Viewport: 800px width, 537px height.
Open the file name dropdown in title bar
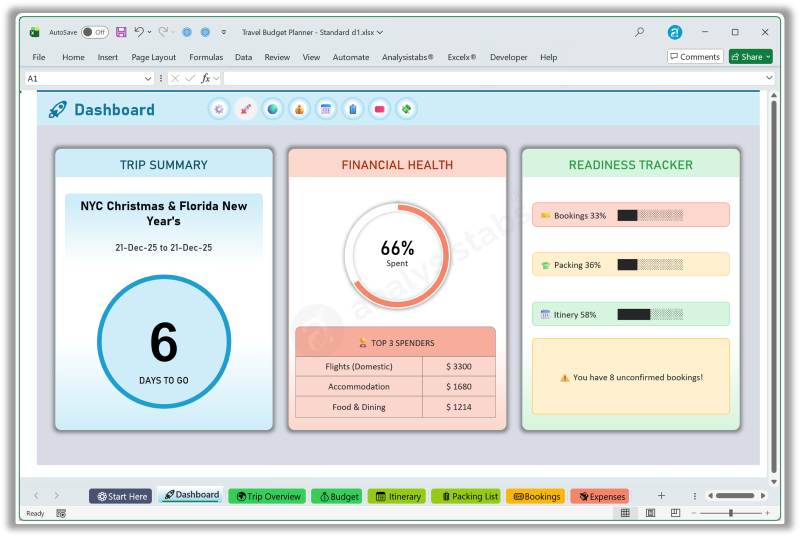(380, 32)
